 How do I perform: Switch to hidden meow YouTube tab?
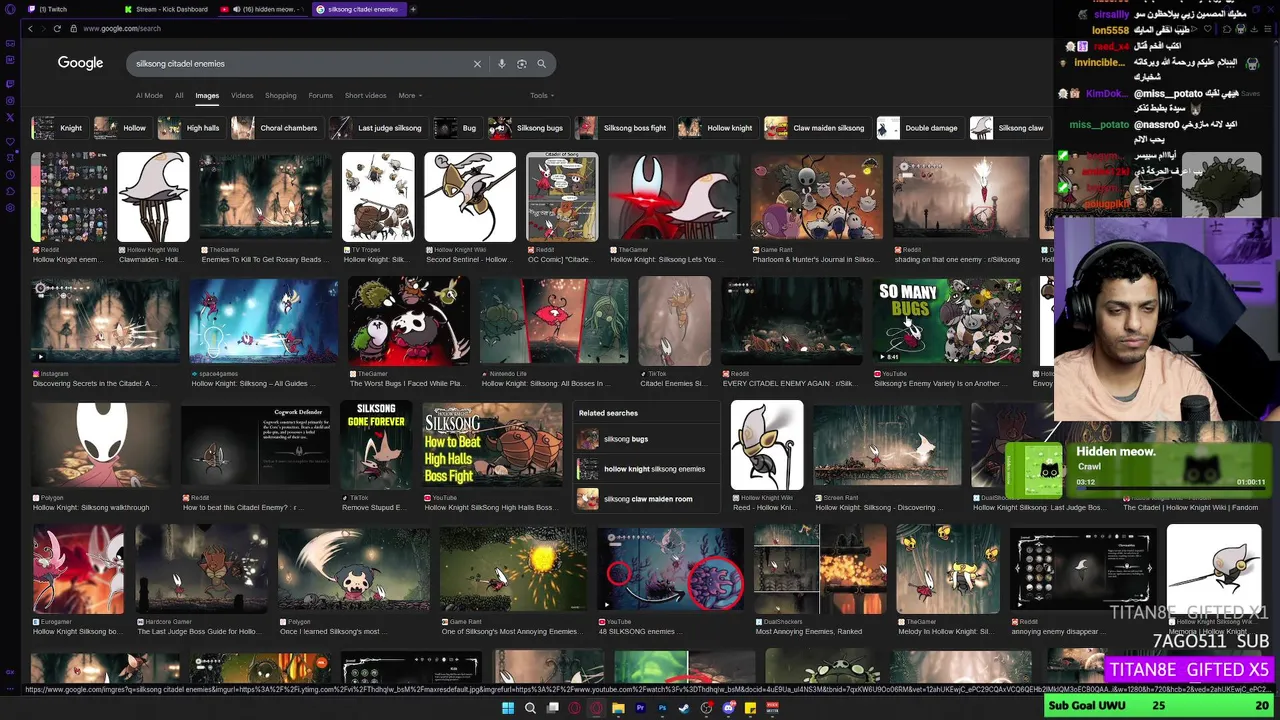[264, 9]
